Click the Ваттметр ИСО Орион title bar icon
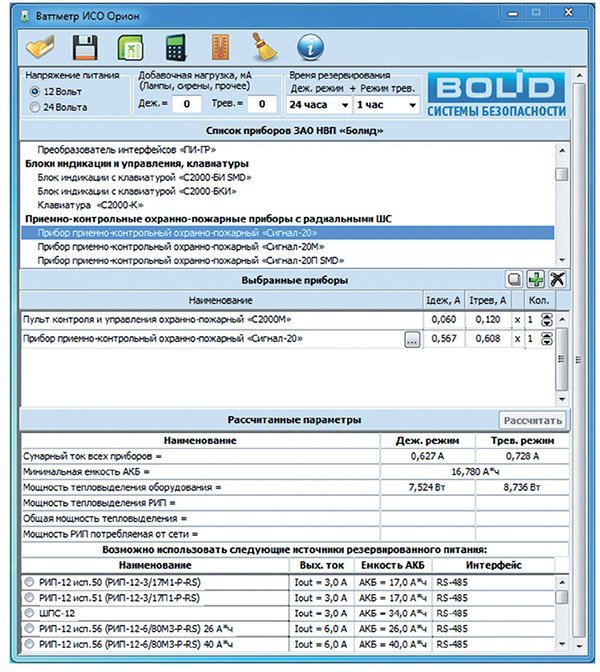This screenshot has height=672, width=600. click(x=25, y=16)
